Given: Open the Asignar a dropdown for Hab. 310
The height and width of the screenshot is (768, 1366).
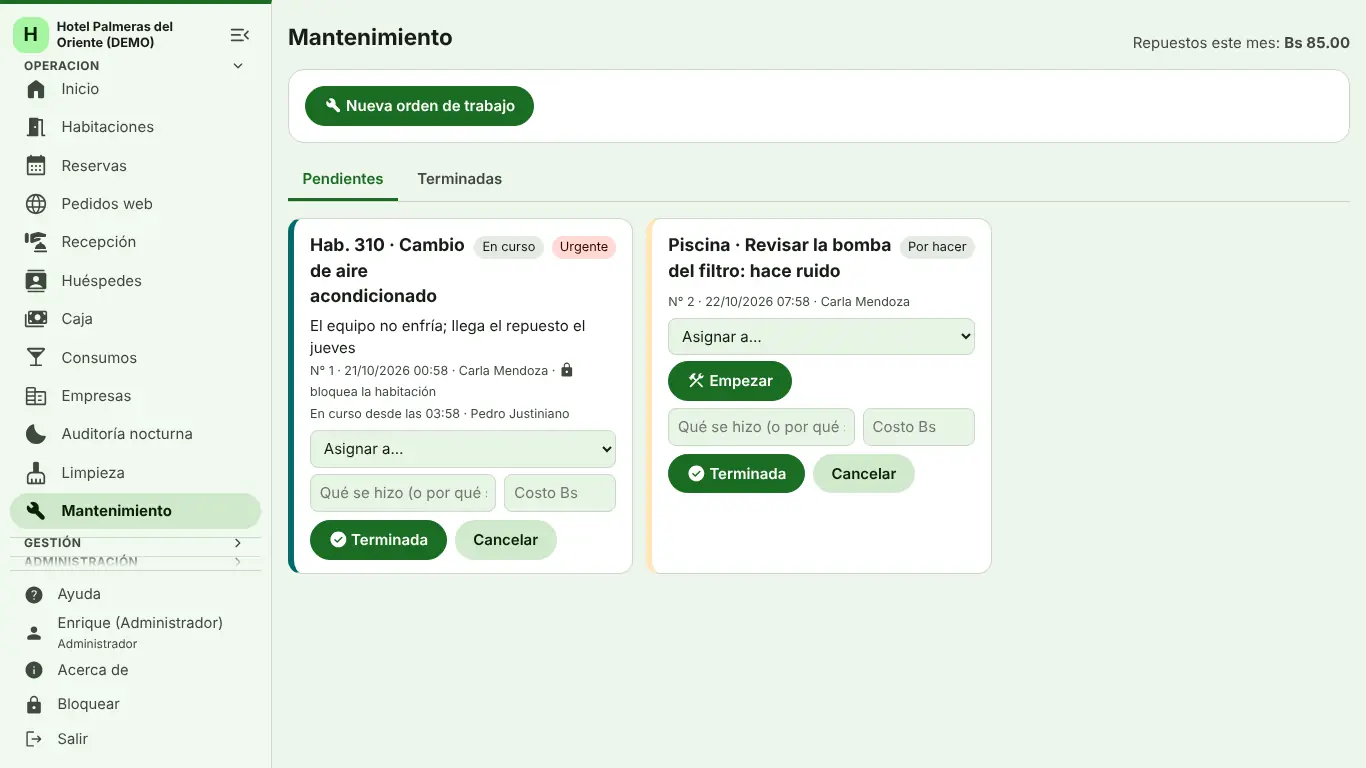Looking at the screenshot, I should [463, 449].
